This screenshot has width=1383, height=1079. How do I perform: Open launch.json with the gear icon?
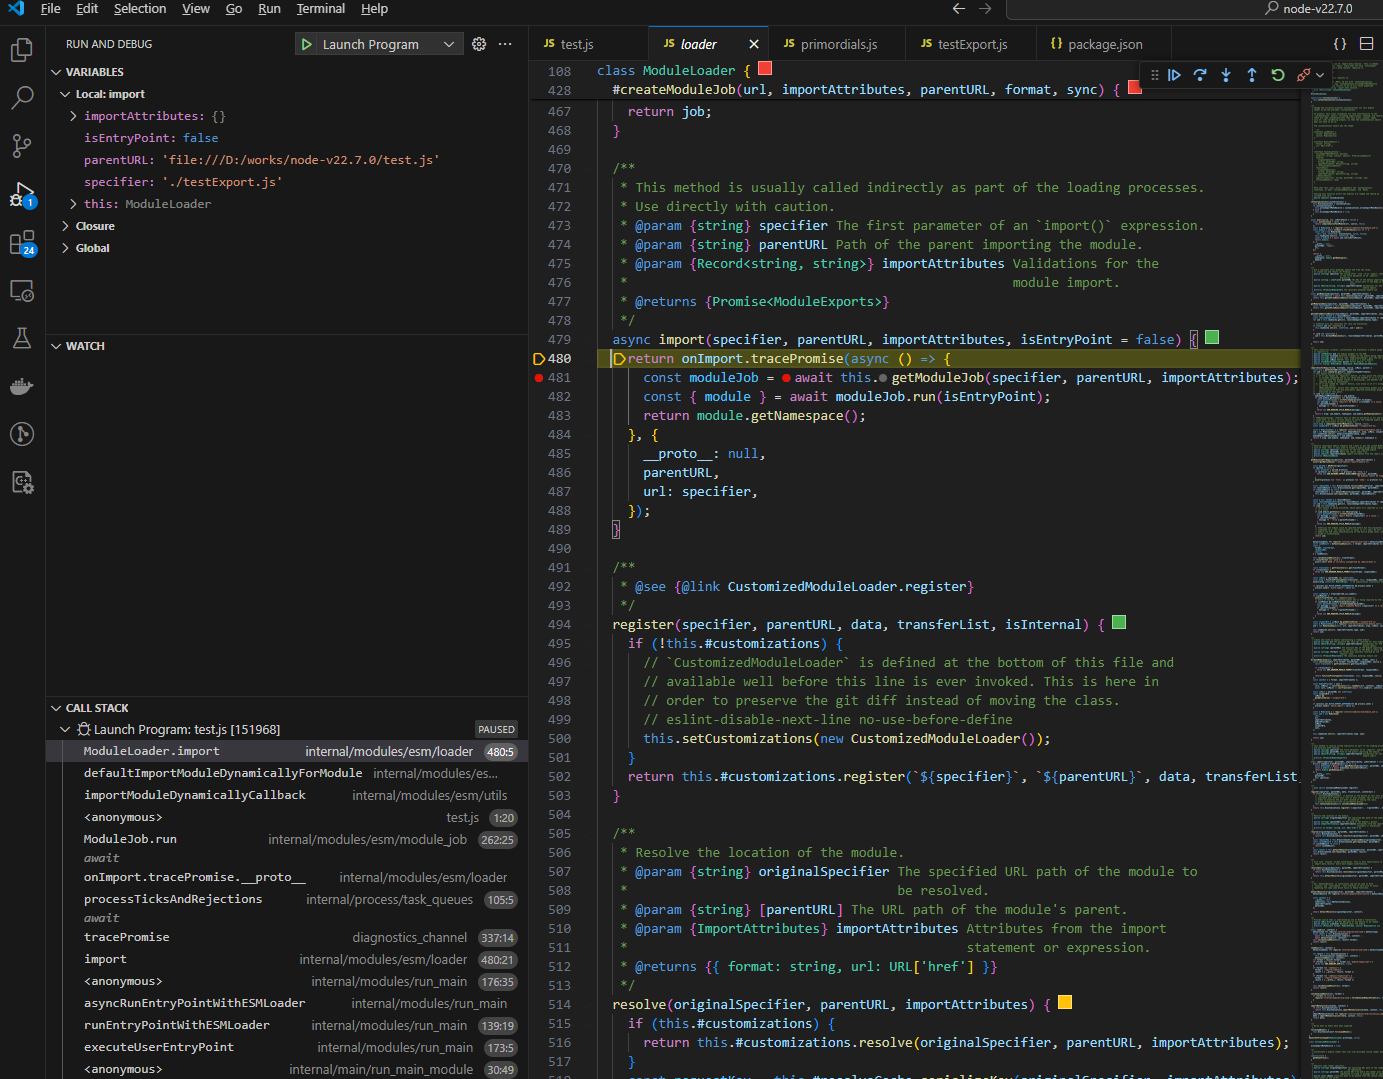click(x=479, y=44)
